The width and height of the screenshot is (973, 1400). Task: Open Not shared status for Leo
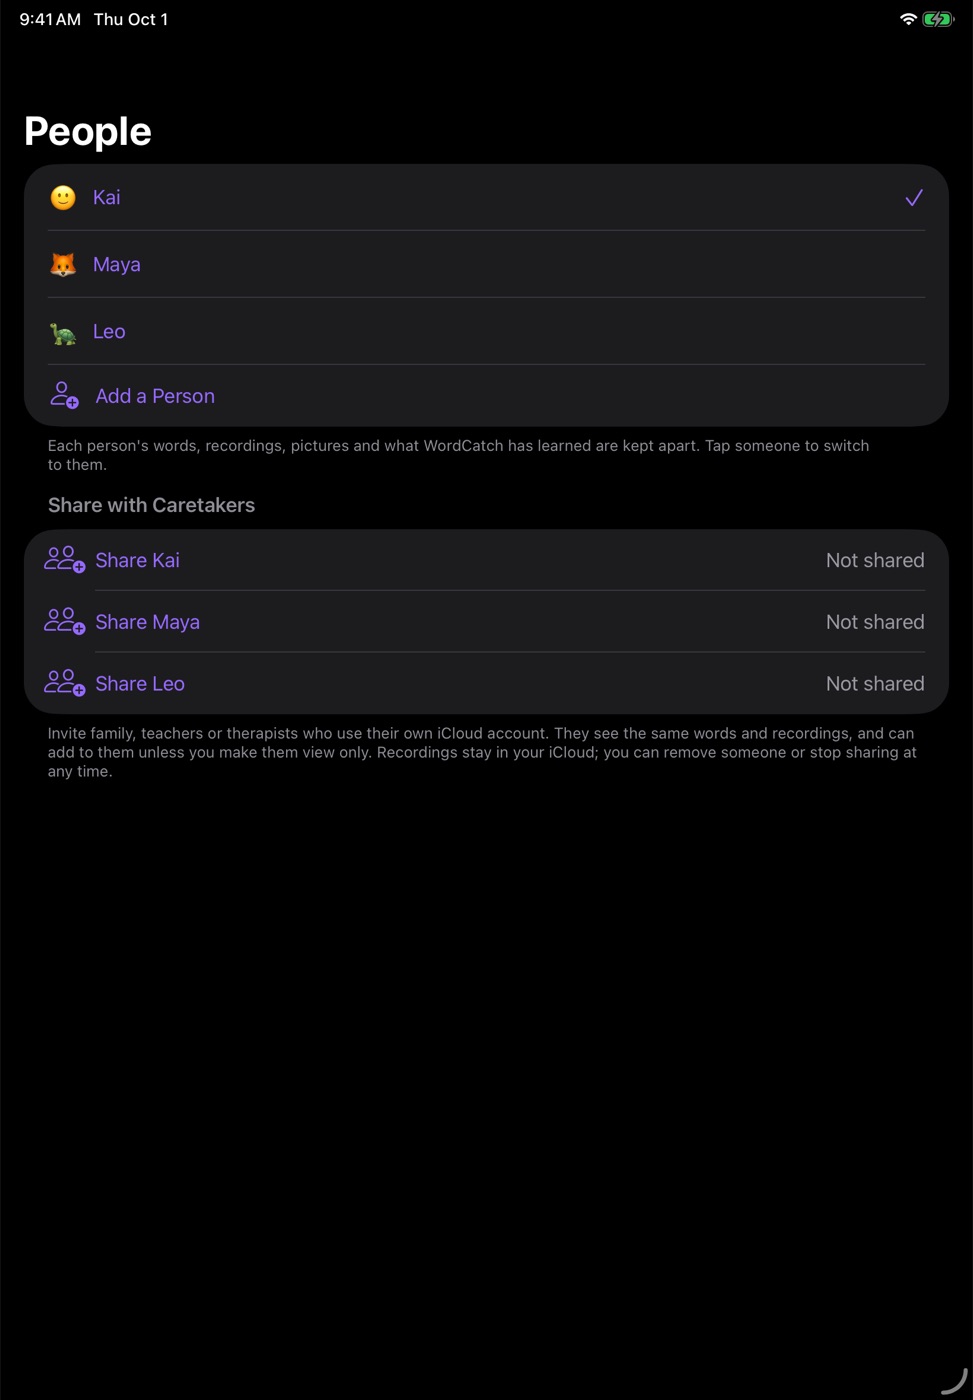[875, 684]
